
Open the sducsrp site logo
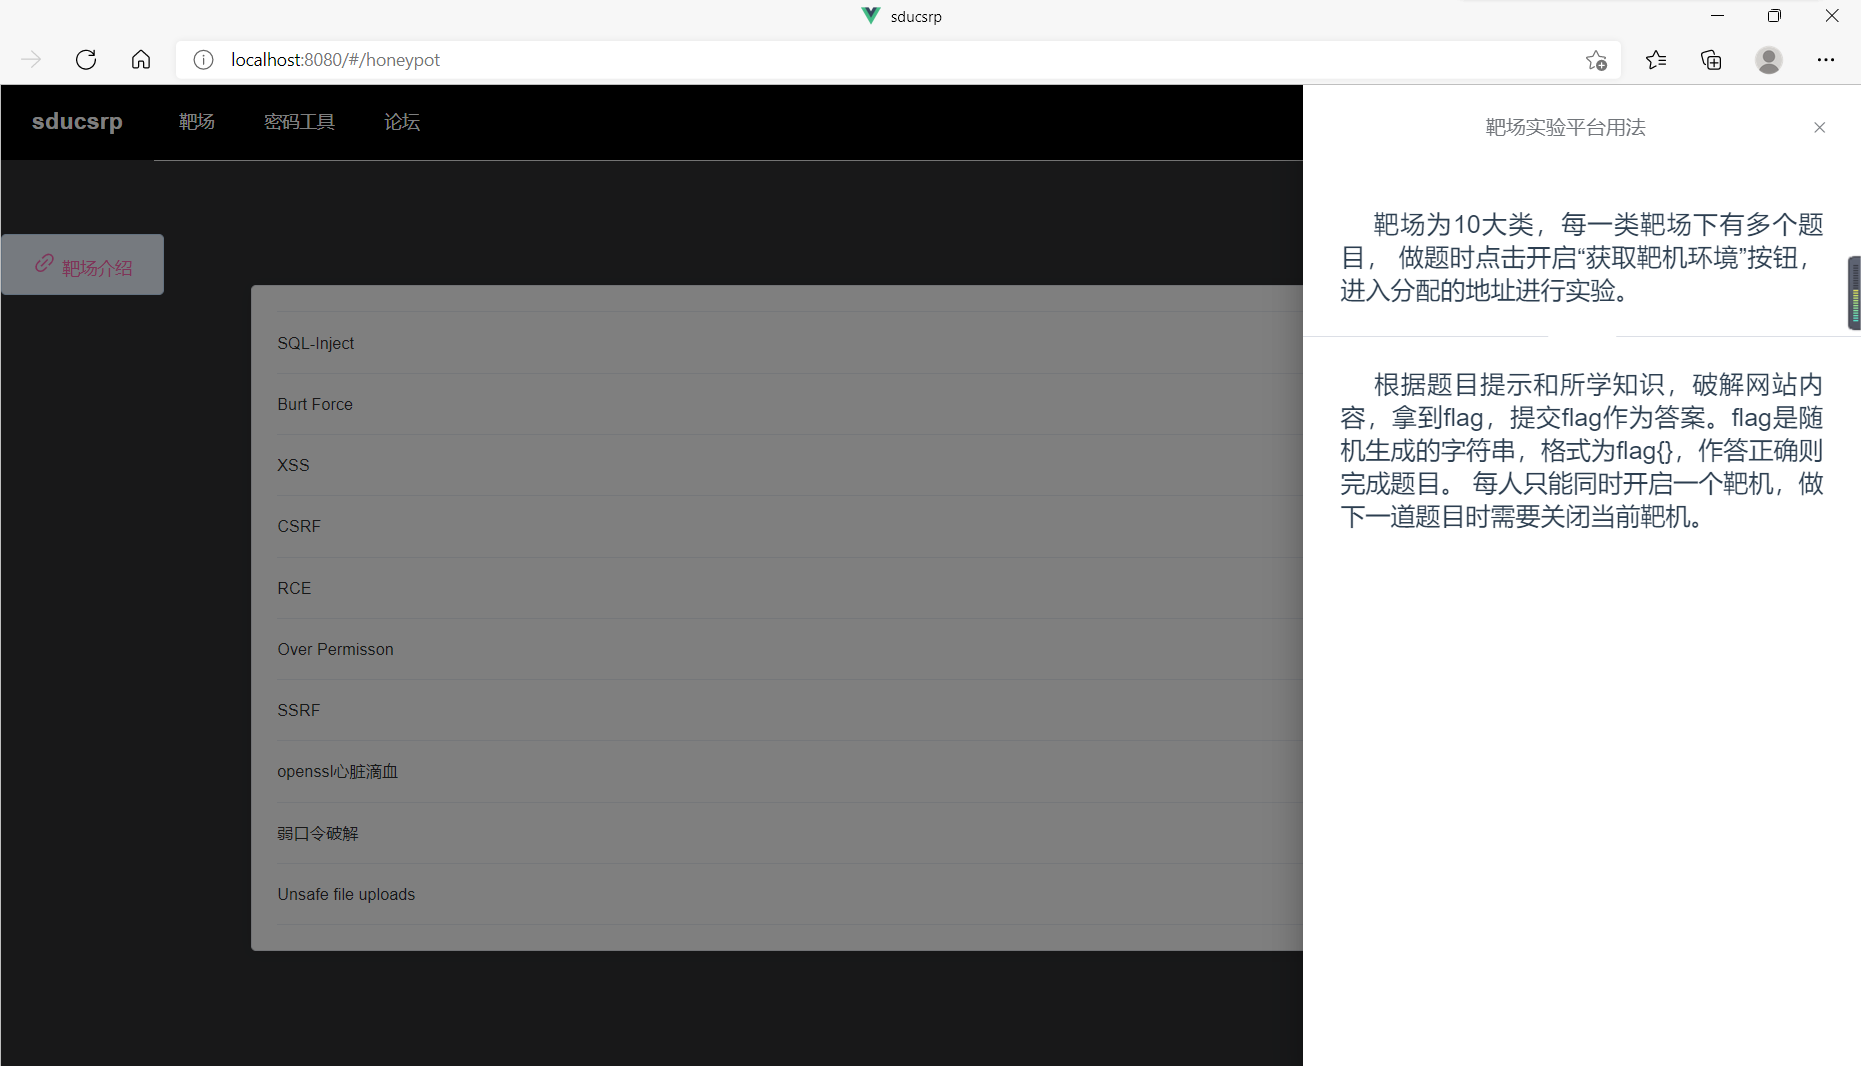pyautogui.click(x=77, y=121)
